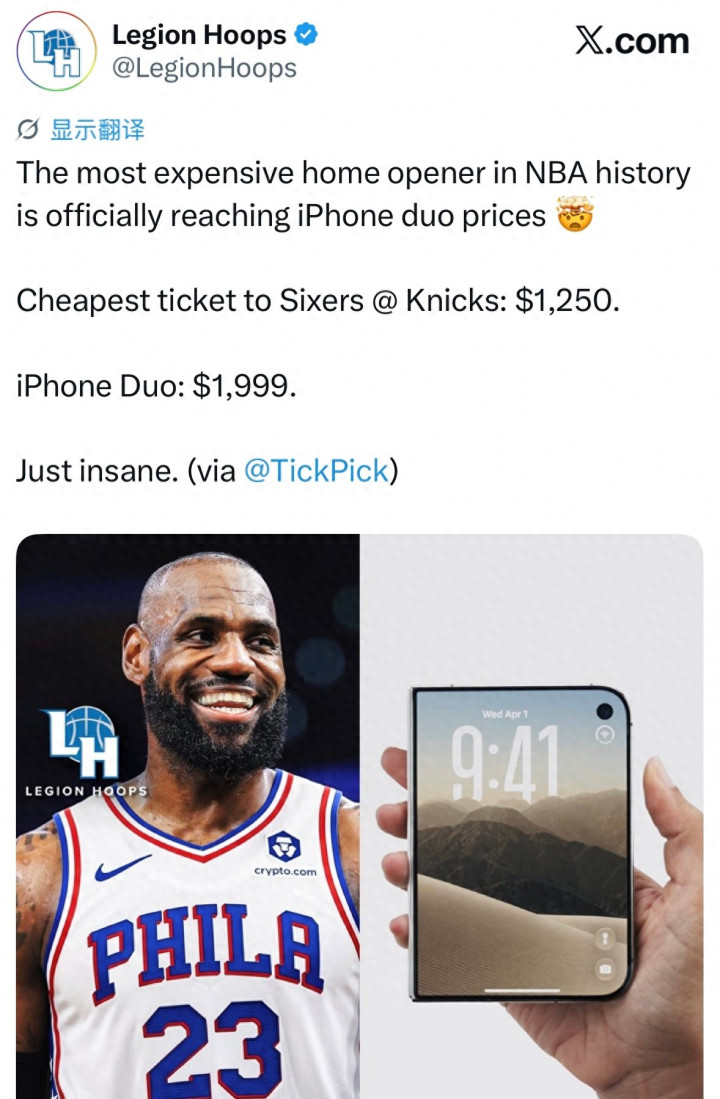Click the crypto.com logo on the jersey

click(285, 854)
